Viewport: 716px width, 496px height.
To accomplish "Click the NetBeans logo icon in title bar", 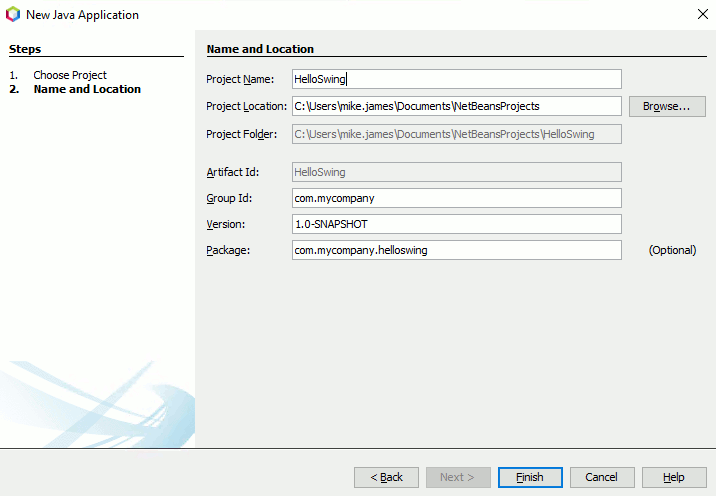I will 13,14.
